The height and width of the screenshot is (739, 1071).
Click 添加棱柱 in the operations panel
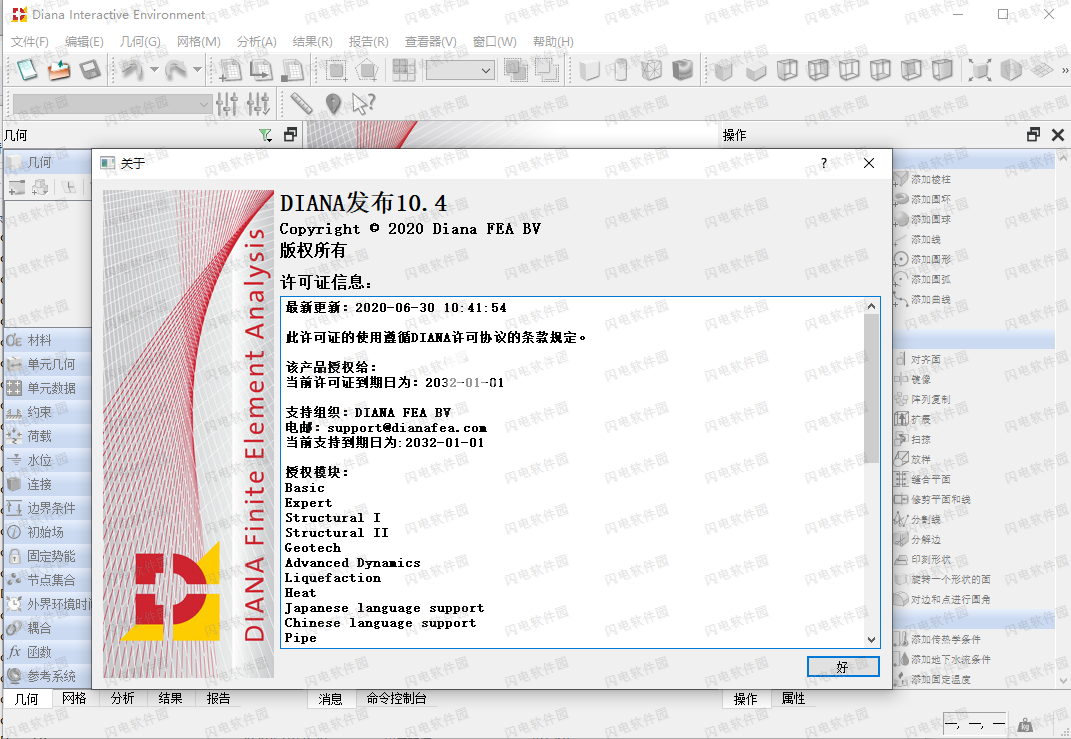pyautogui.click(x=923, y=180)
